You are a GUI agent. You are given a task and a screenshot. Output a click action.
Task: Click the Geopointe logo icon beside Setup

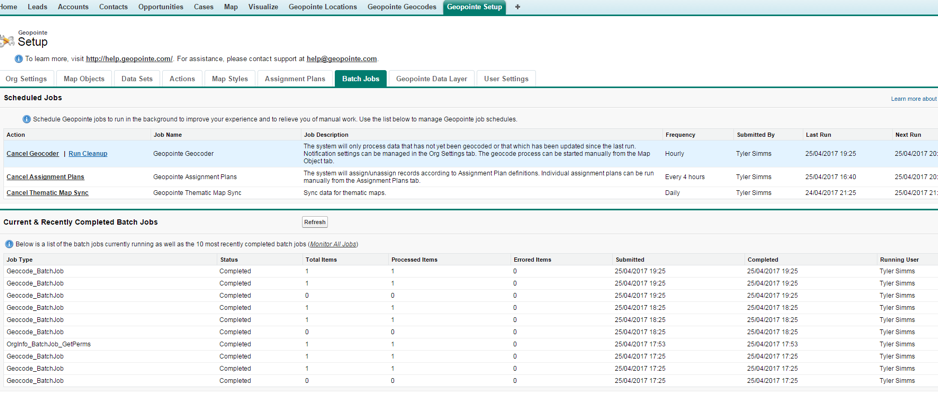pyautogui.click(x=7, y=41)
